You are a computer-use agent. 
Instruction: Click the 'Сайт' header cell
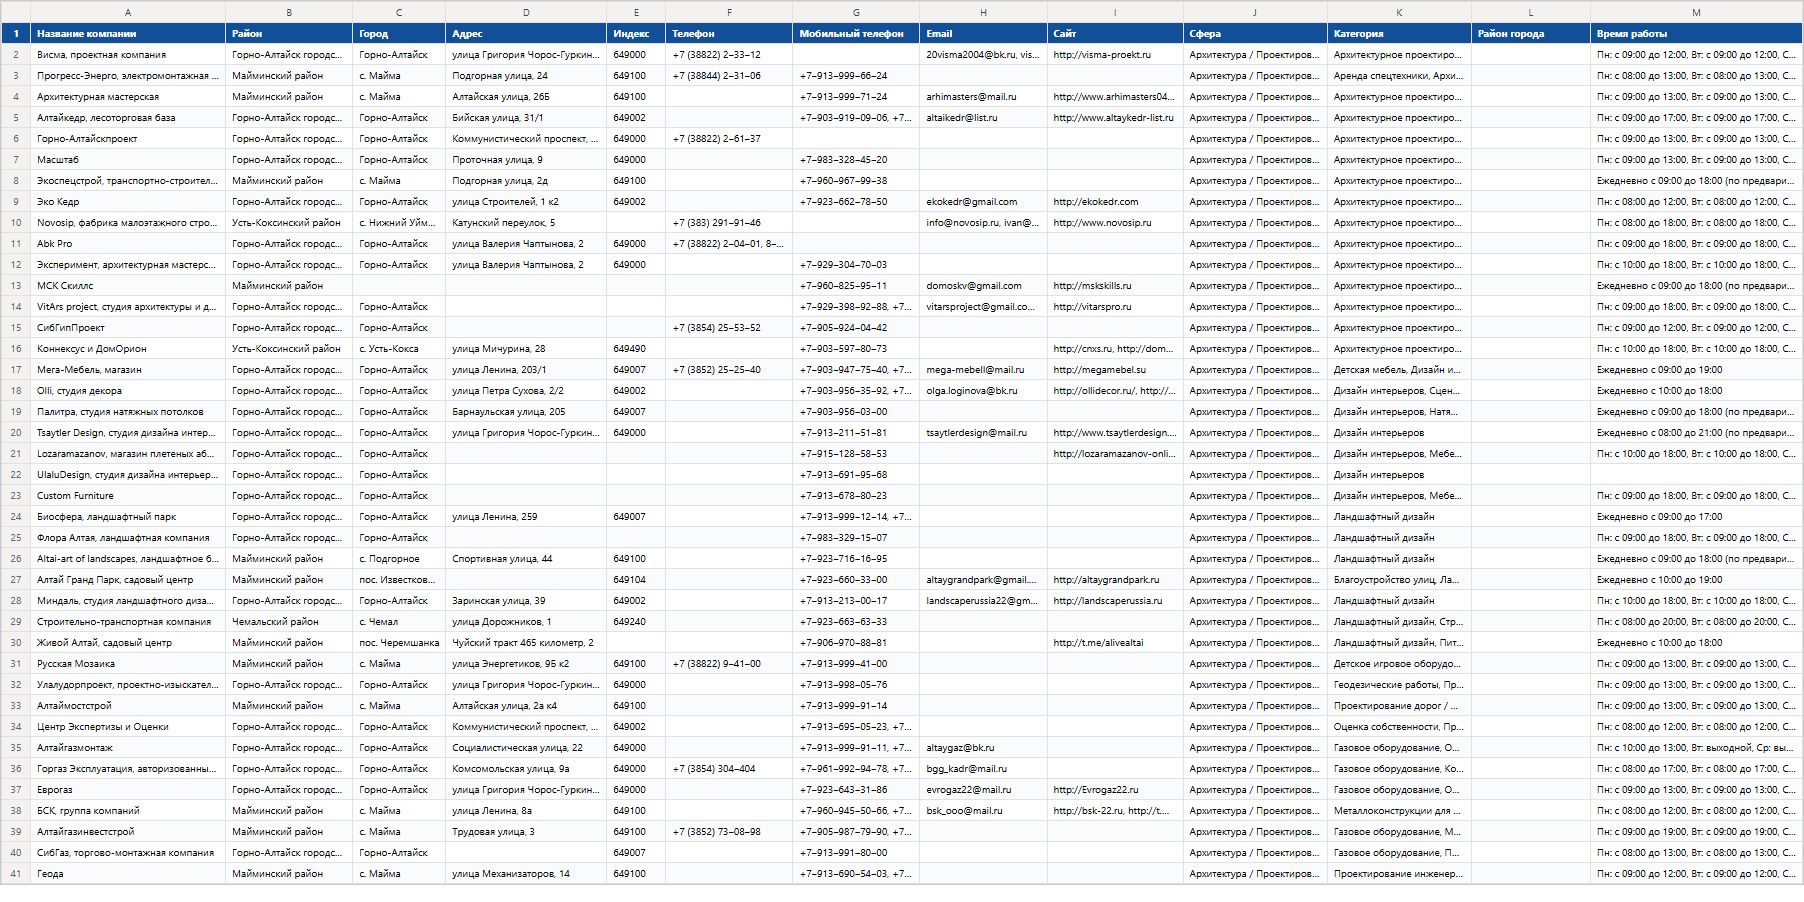(x=1115, y=34)
